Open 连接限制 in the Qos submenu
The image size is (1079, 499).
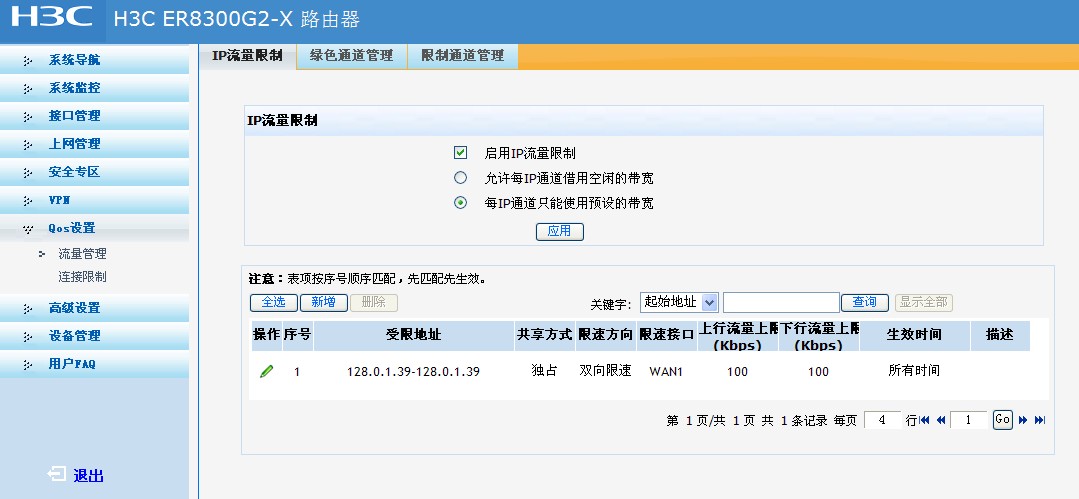coord(82,277)
